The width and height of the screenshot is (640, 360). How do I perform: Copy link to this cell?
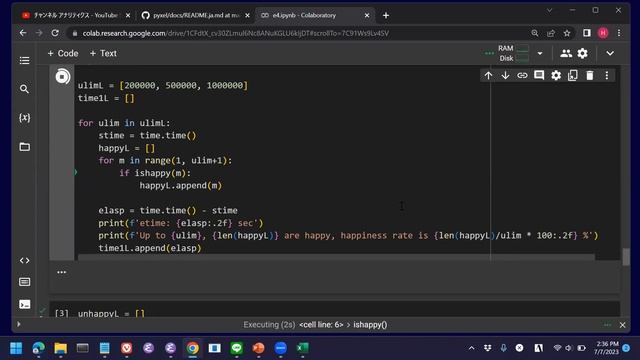pyautogui.click(x=522, y=76)
